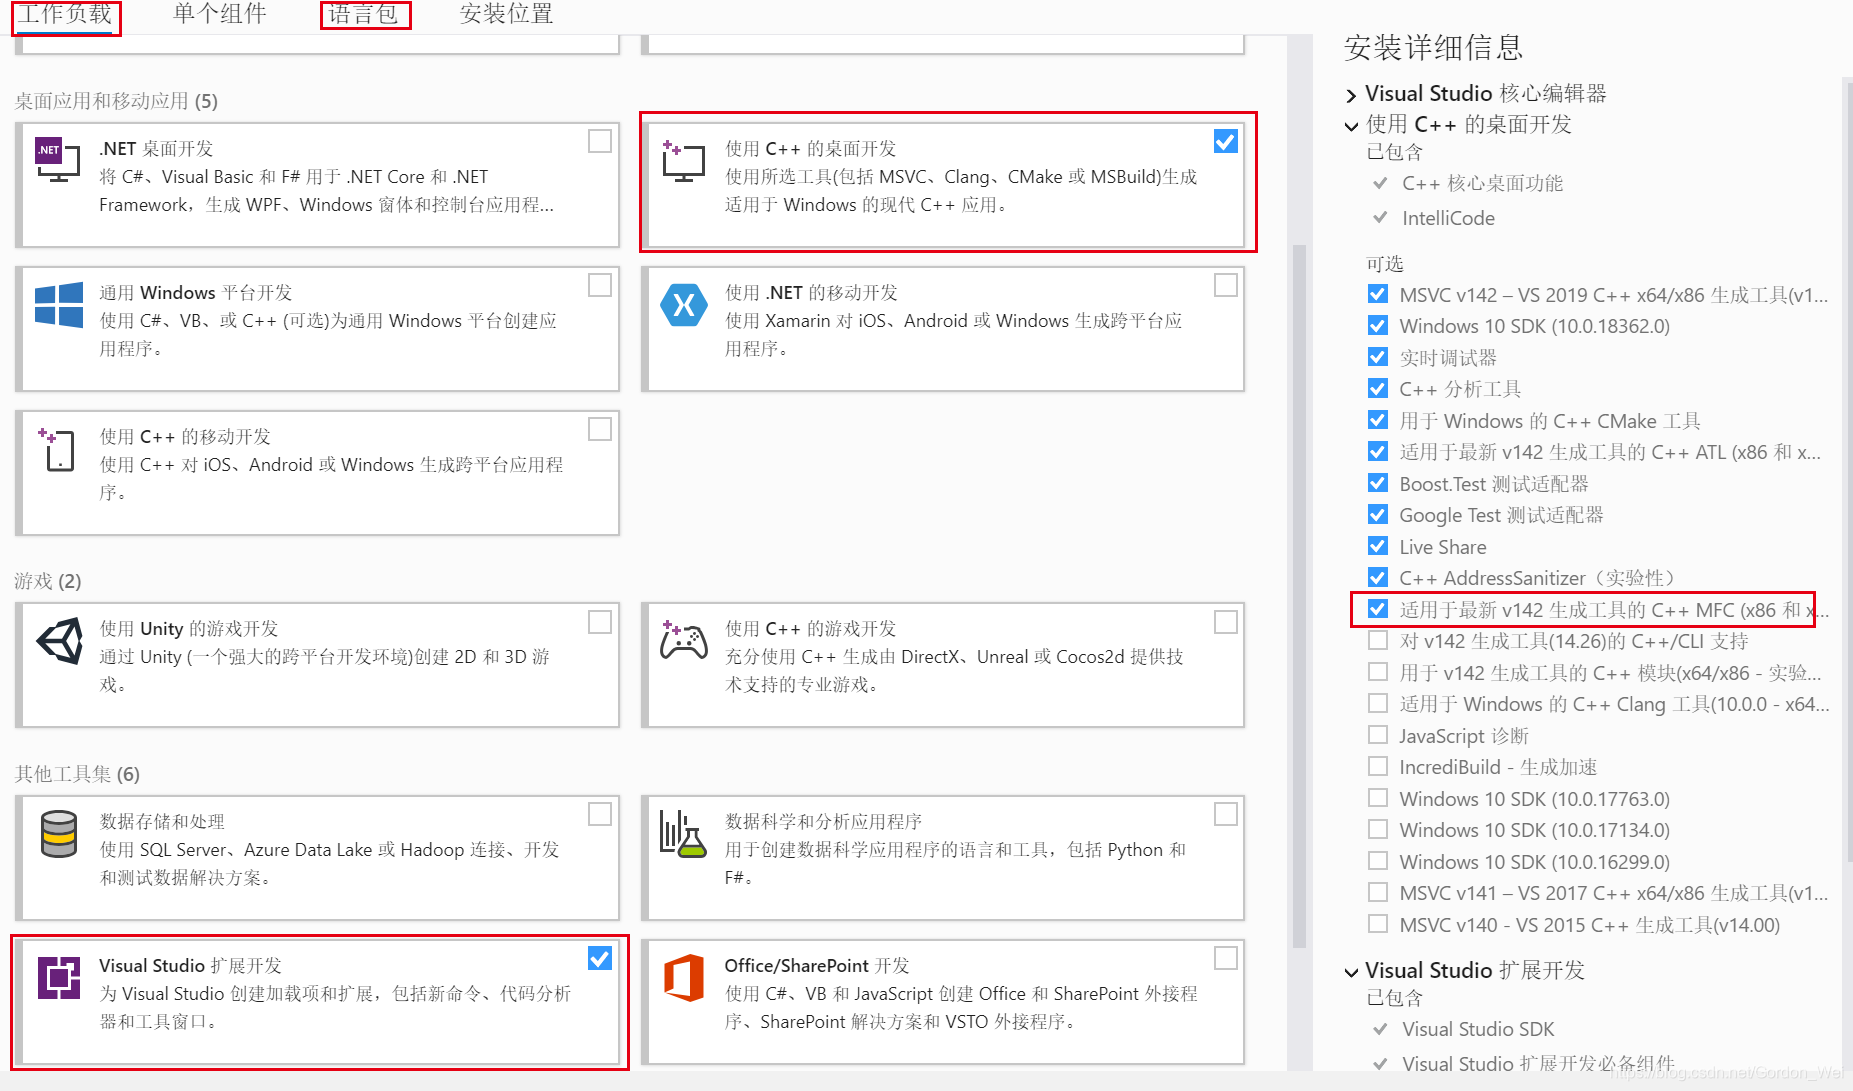Image resolution: width=1853 pixels, height=1091 pixels.
Task: Enable IncrediBuild - 生成加速
Action: click(x=1378, y=766)
